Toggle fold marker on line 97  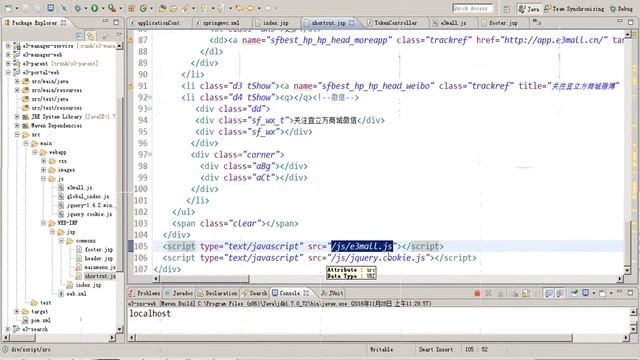tap(150, 155)
